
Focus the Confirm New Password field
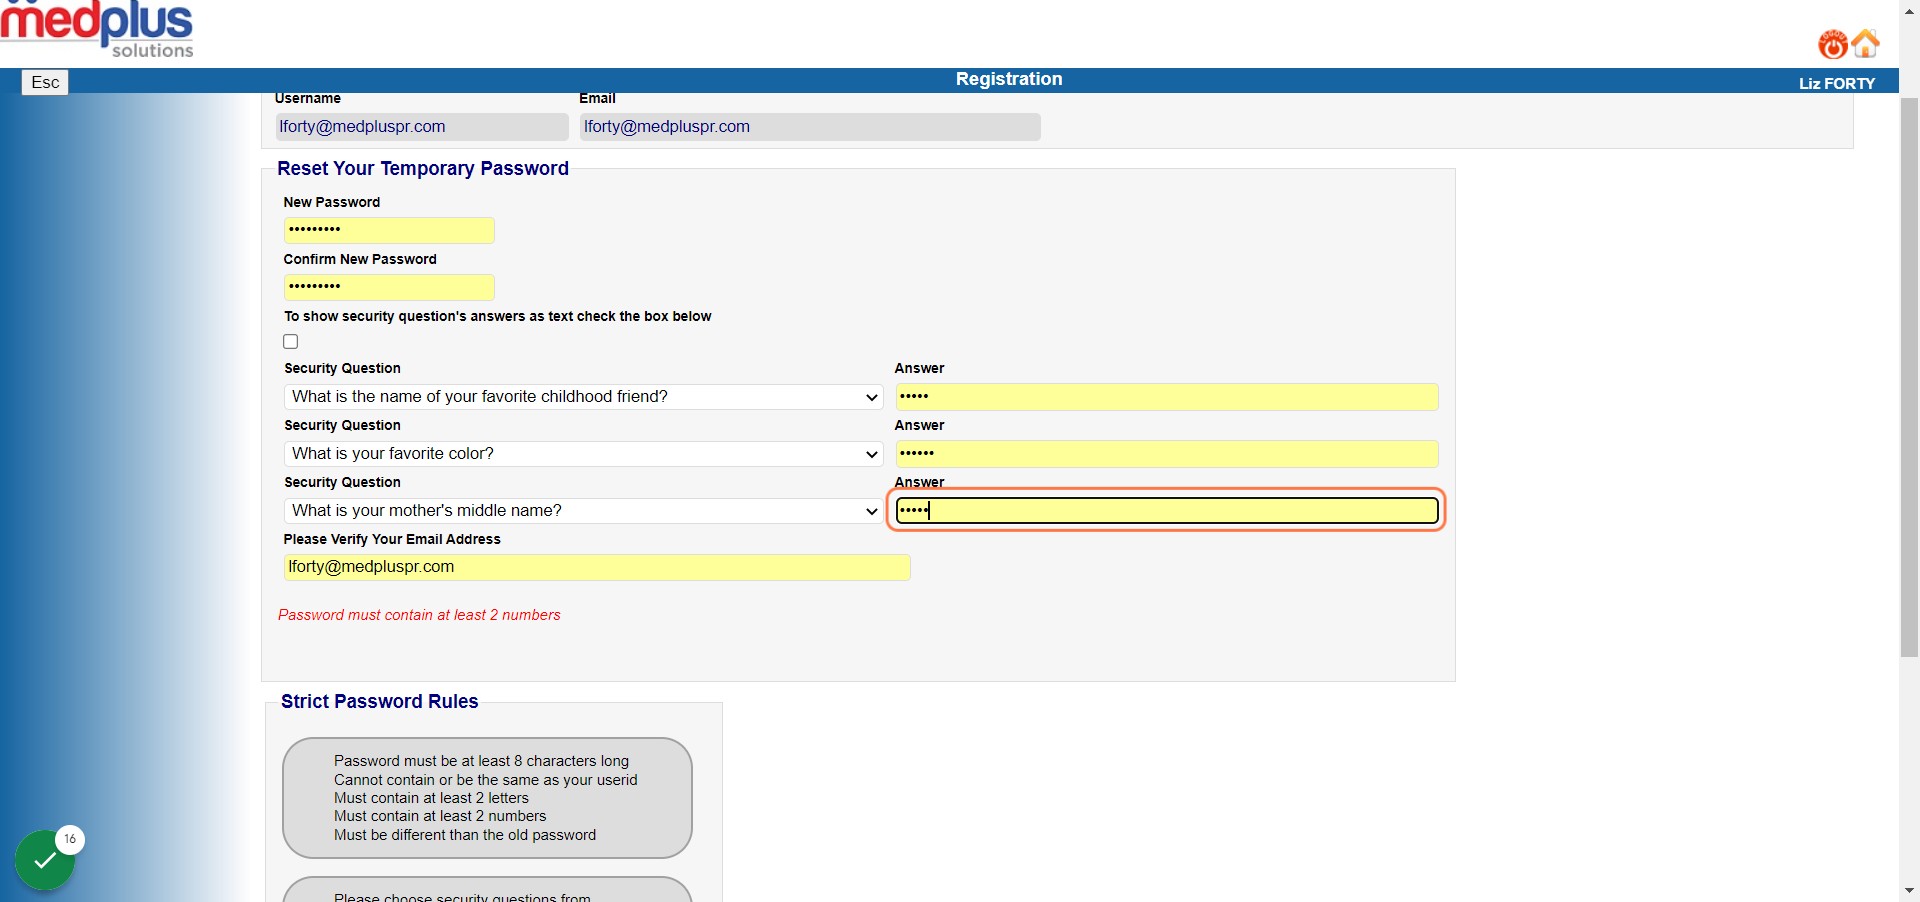[389, 287]
